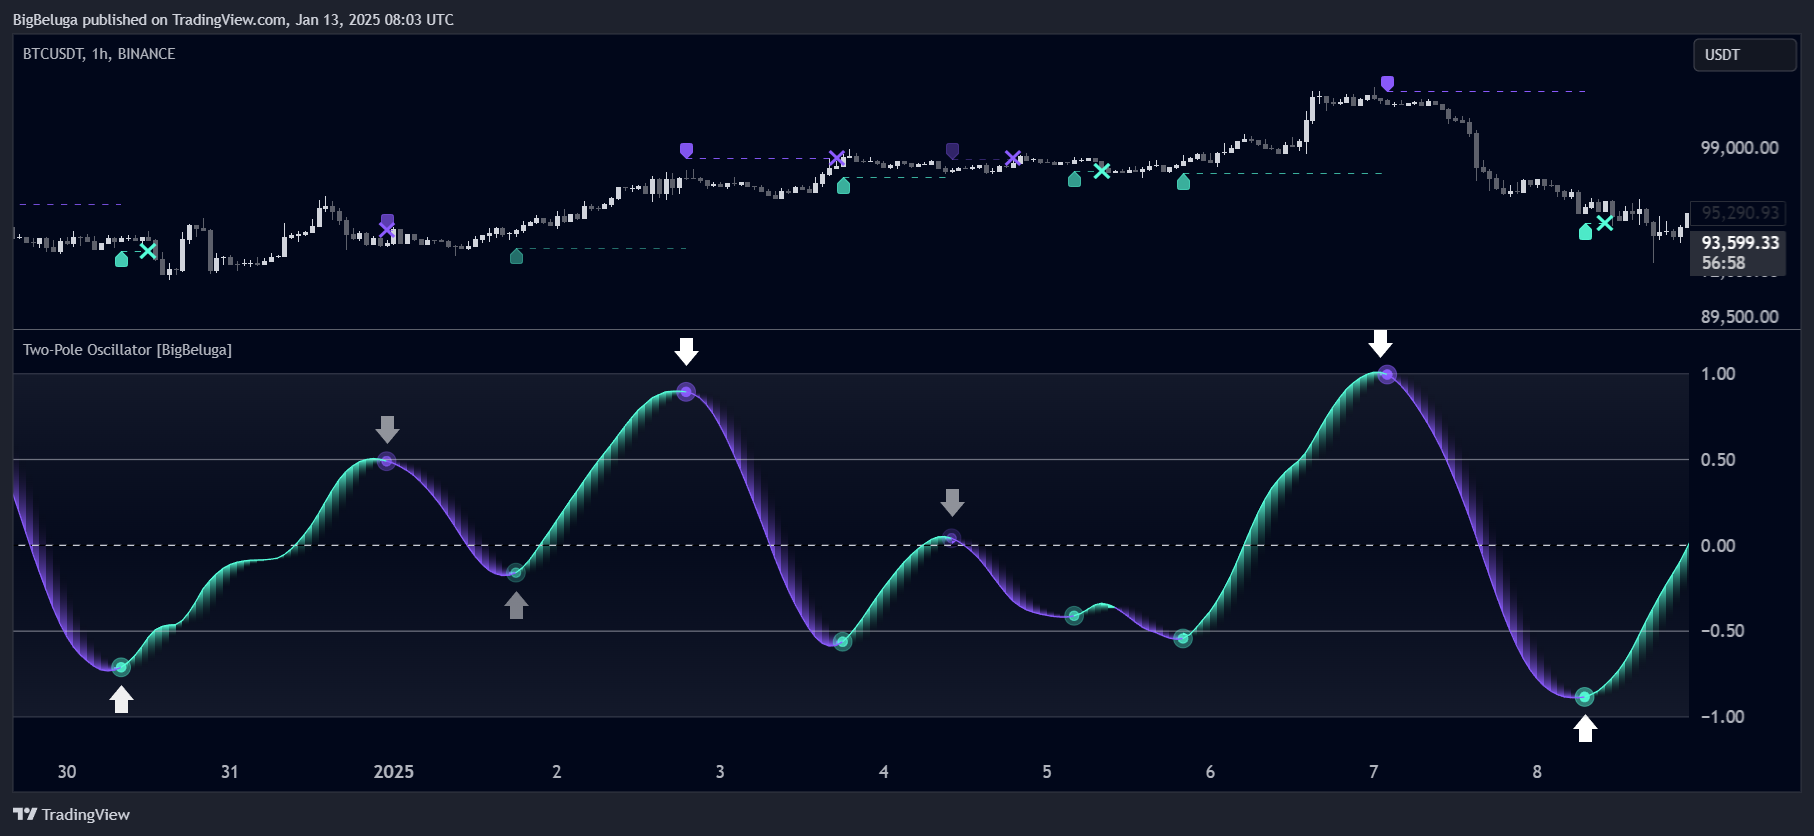Select the oscillator peak dot at the 1.00 level
The width and height of the screenshot is (1814, 836).
pyautogui.click(x=1387, y=374)
